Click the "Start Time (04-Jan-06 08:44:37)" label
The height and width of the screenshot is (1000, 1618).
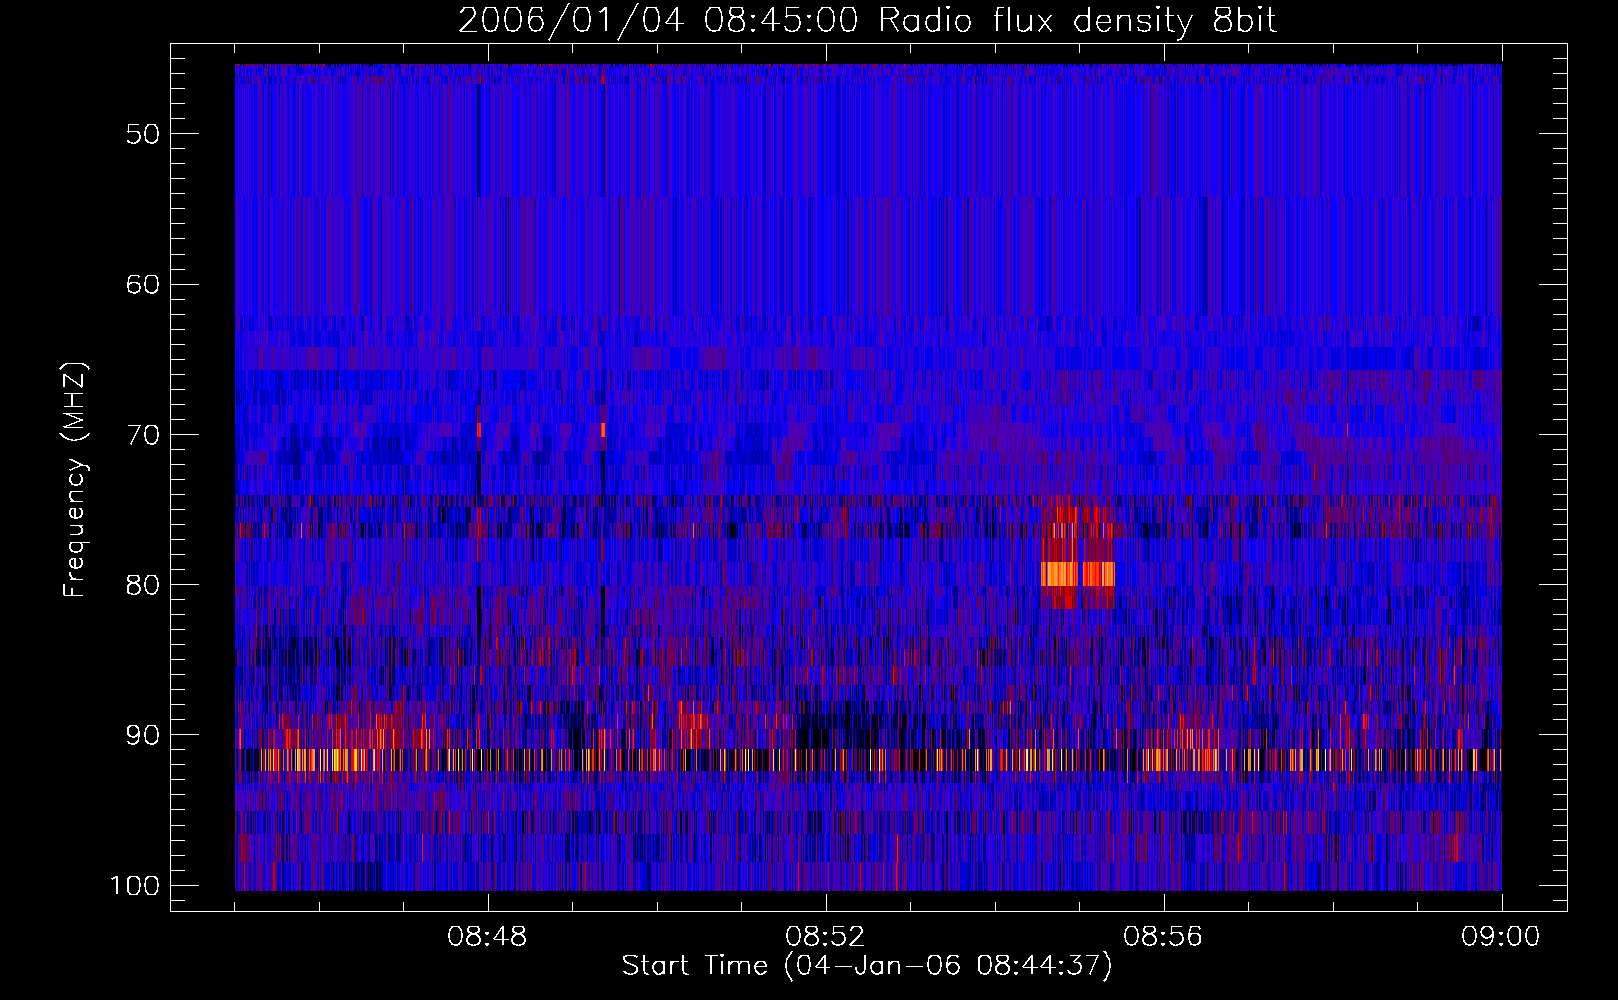tap(867, 966)
